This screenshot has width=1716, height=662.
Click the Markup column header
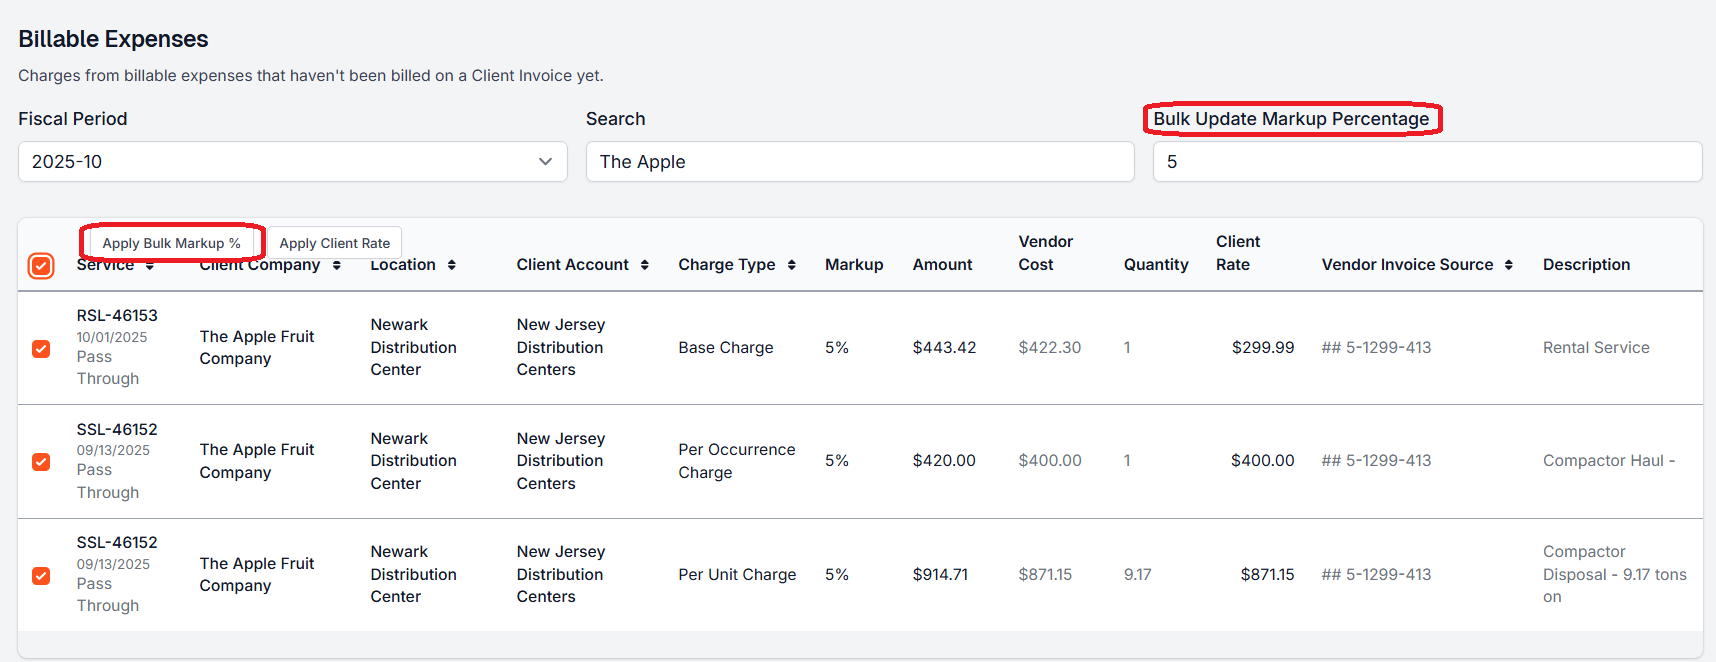coord(854,265)
